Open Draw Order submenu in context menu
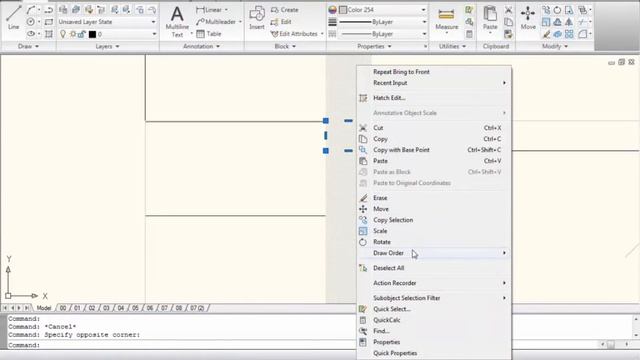 click(x=434, y=253)
